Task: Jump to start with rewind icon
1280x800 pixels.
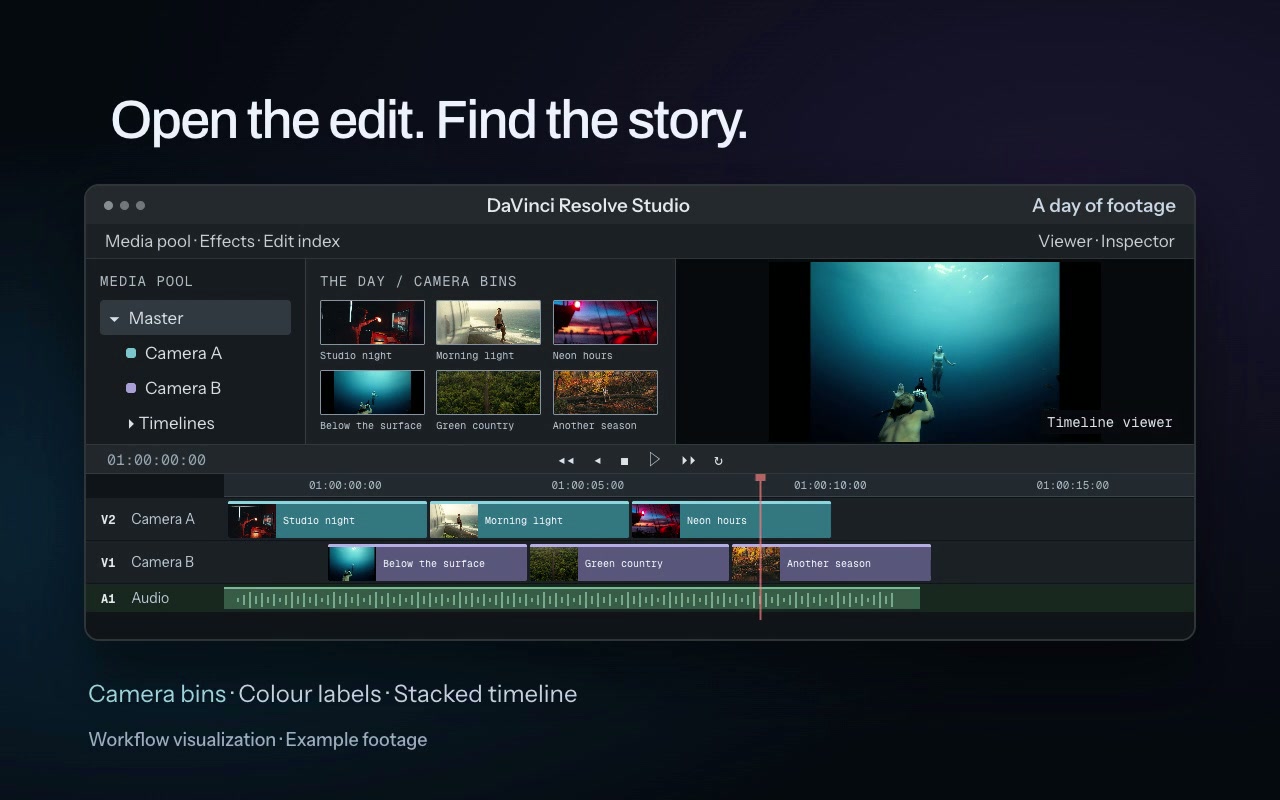Action: (x=566, y=460)
